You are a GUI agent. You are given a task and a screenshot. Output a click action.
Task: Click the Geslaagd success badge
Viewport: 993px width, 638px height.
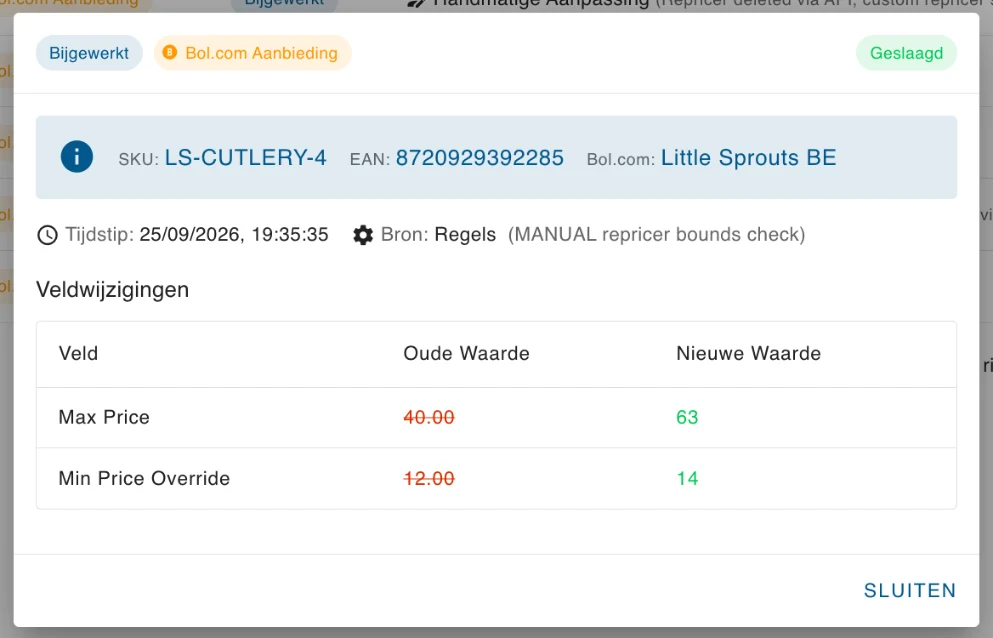pos(906,53)
